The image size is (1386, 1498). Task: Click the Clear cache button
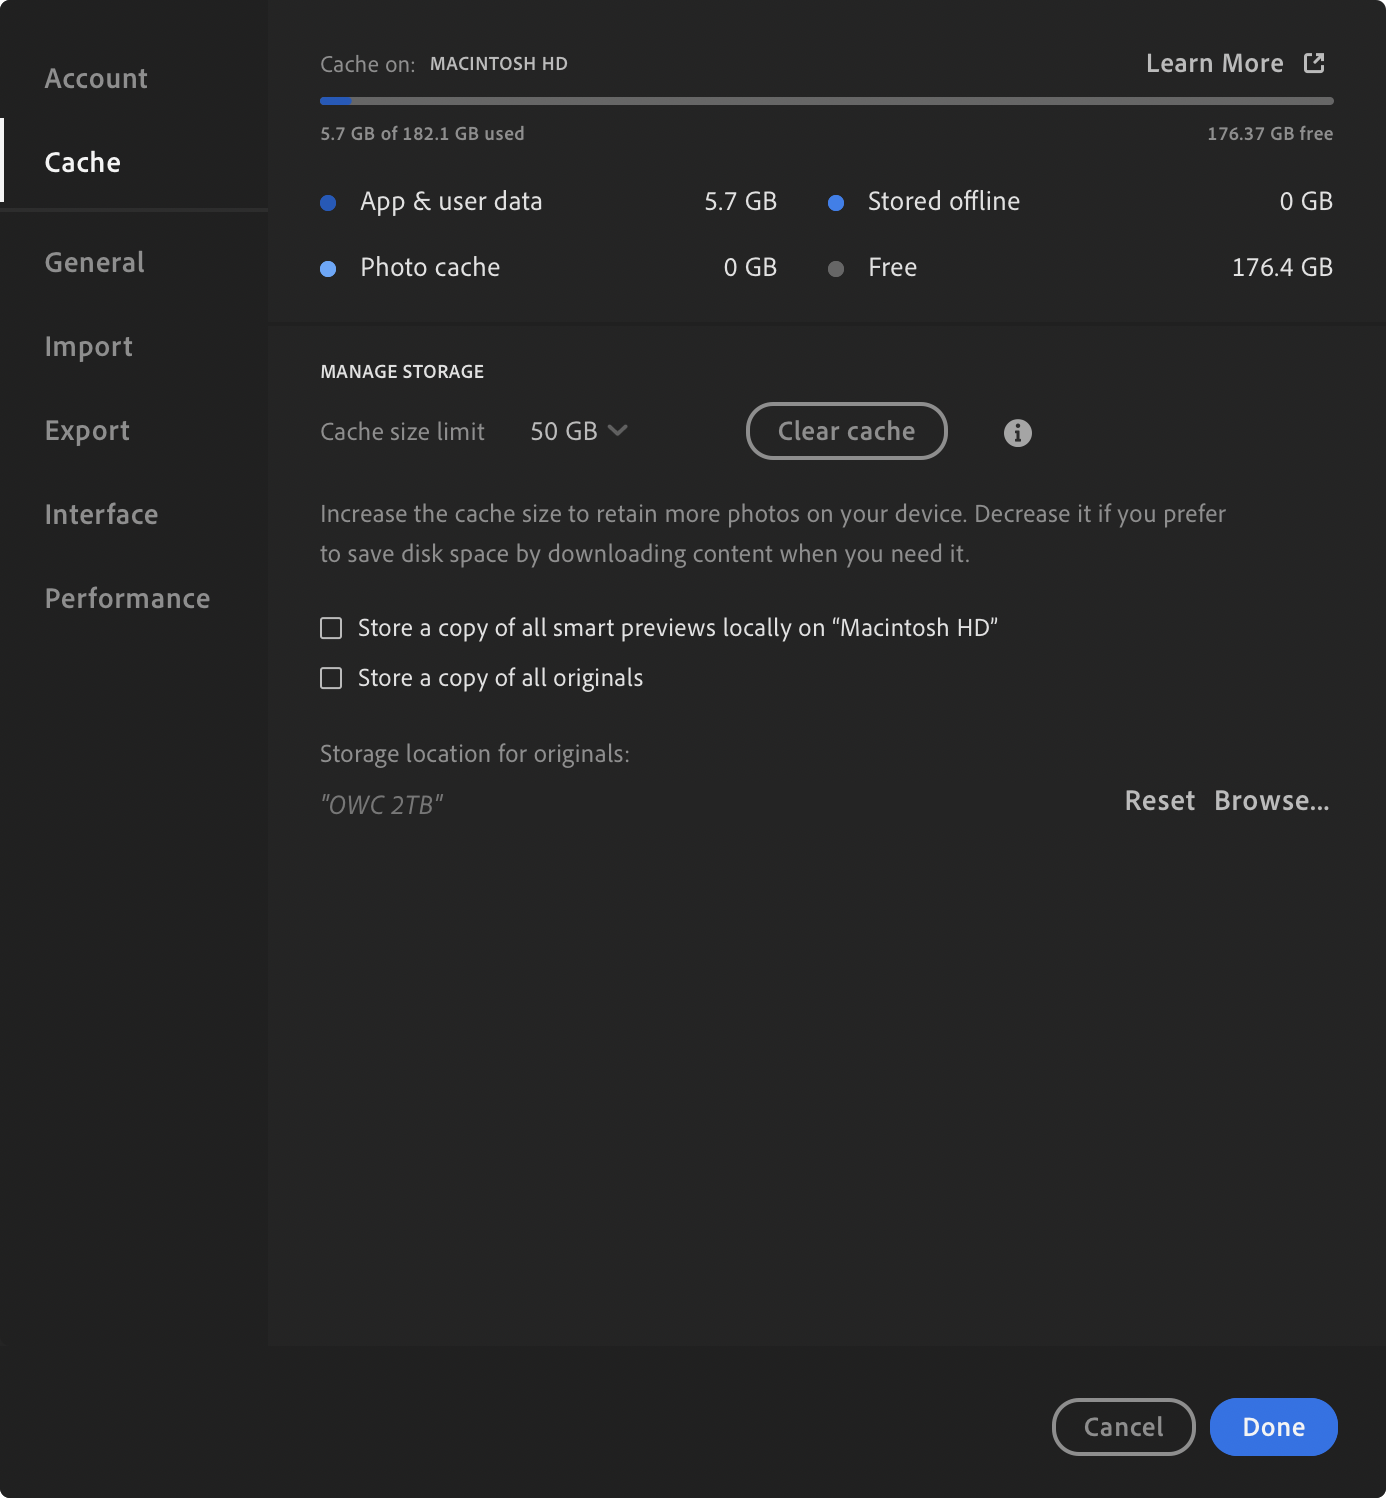tap(847, 431)
